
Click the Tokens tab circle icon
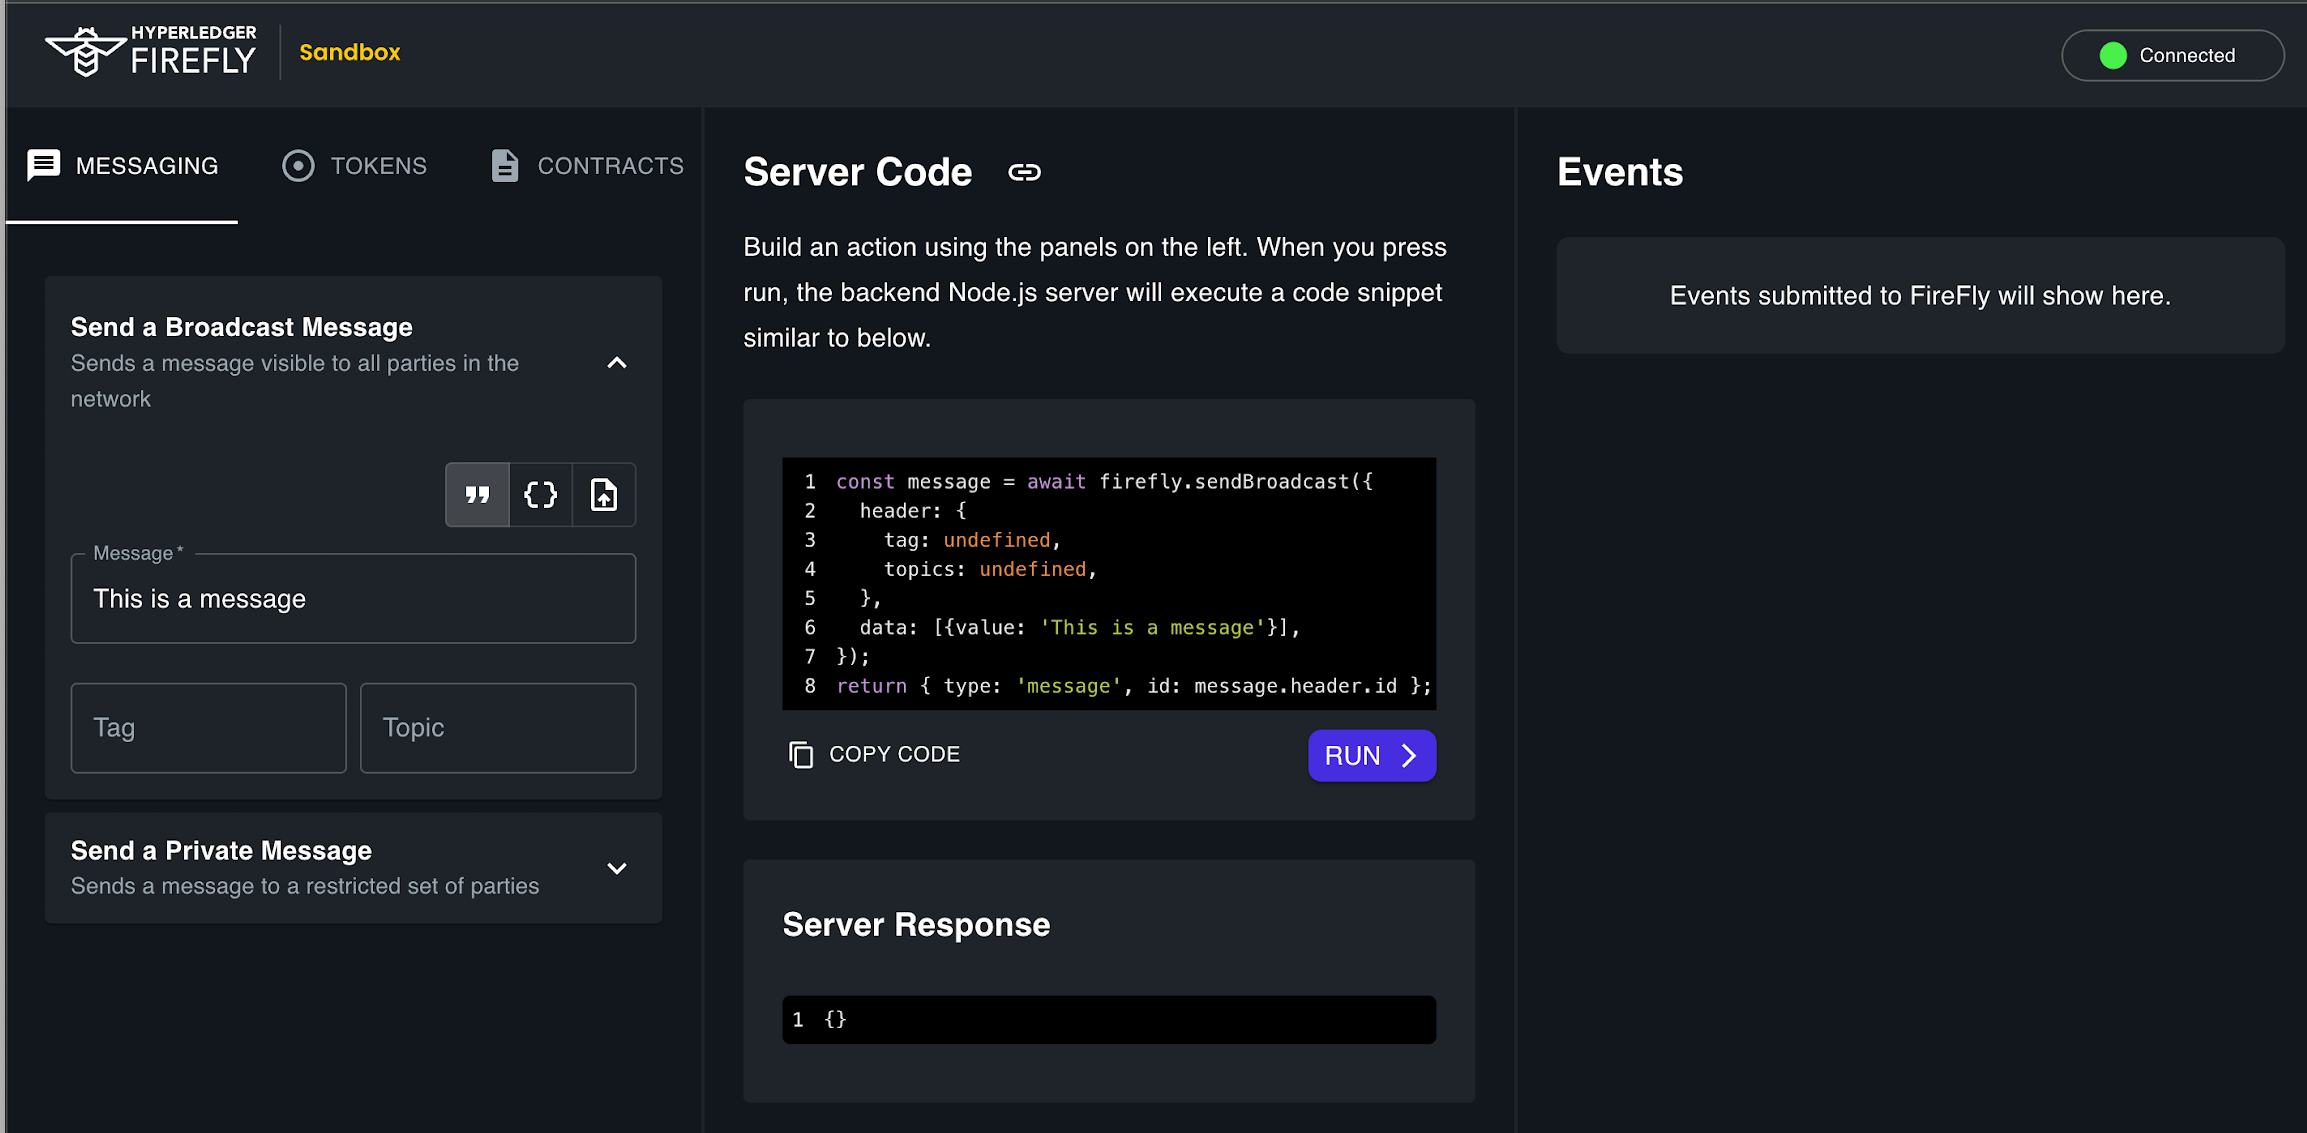[x=298, y=166]
